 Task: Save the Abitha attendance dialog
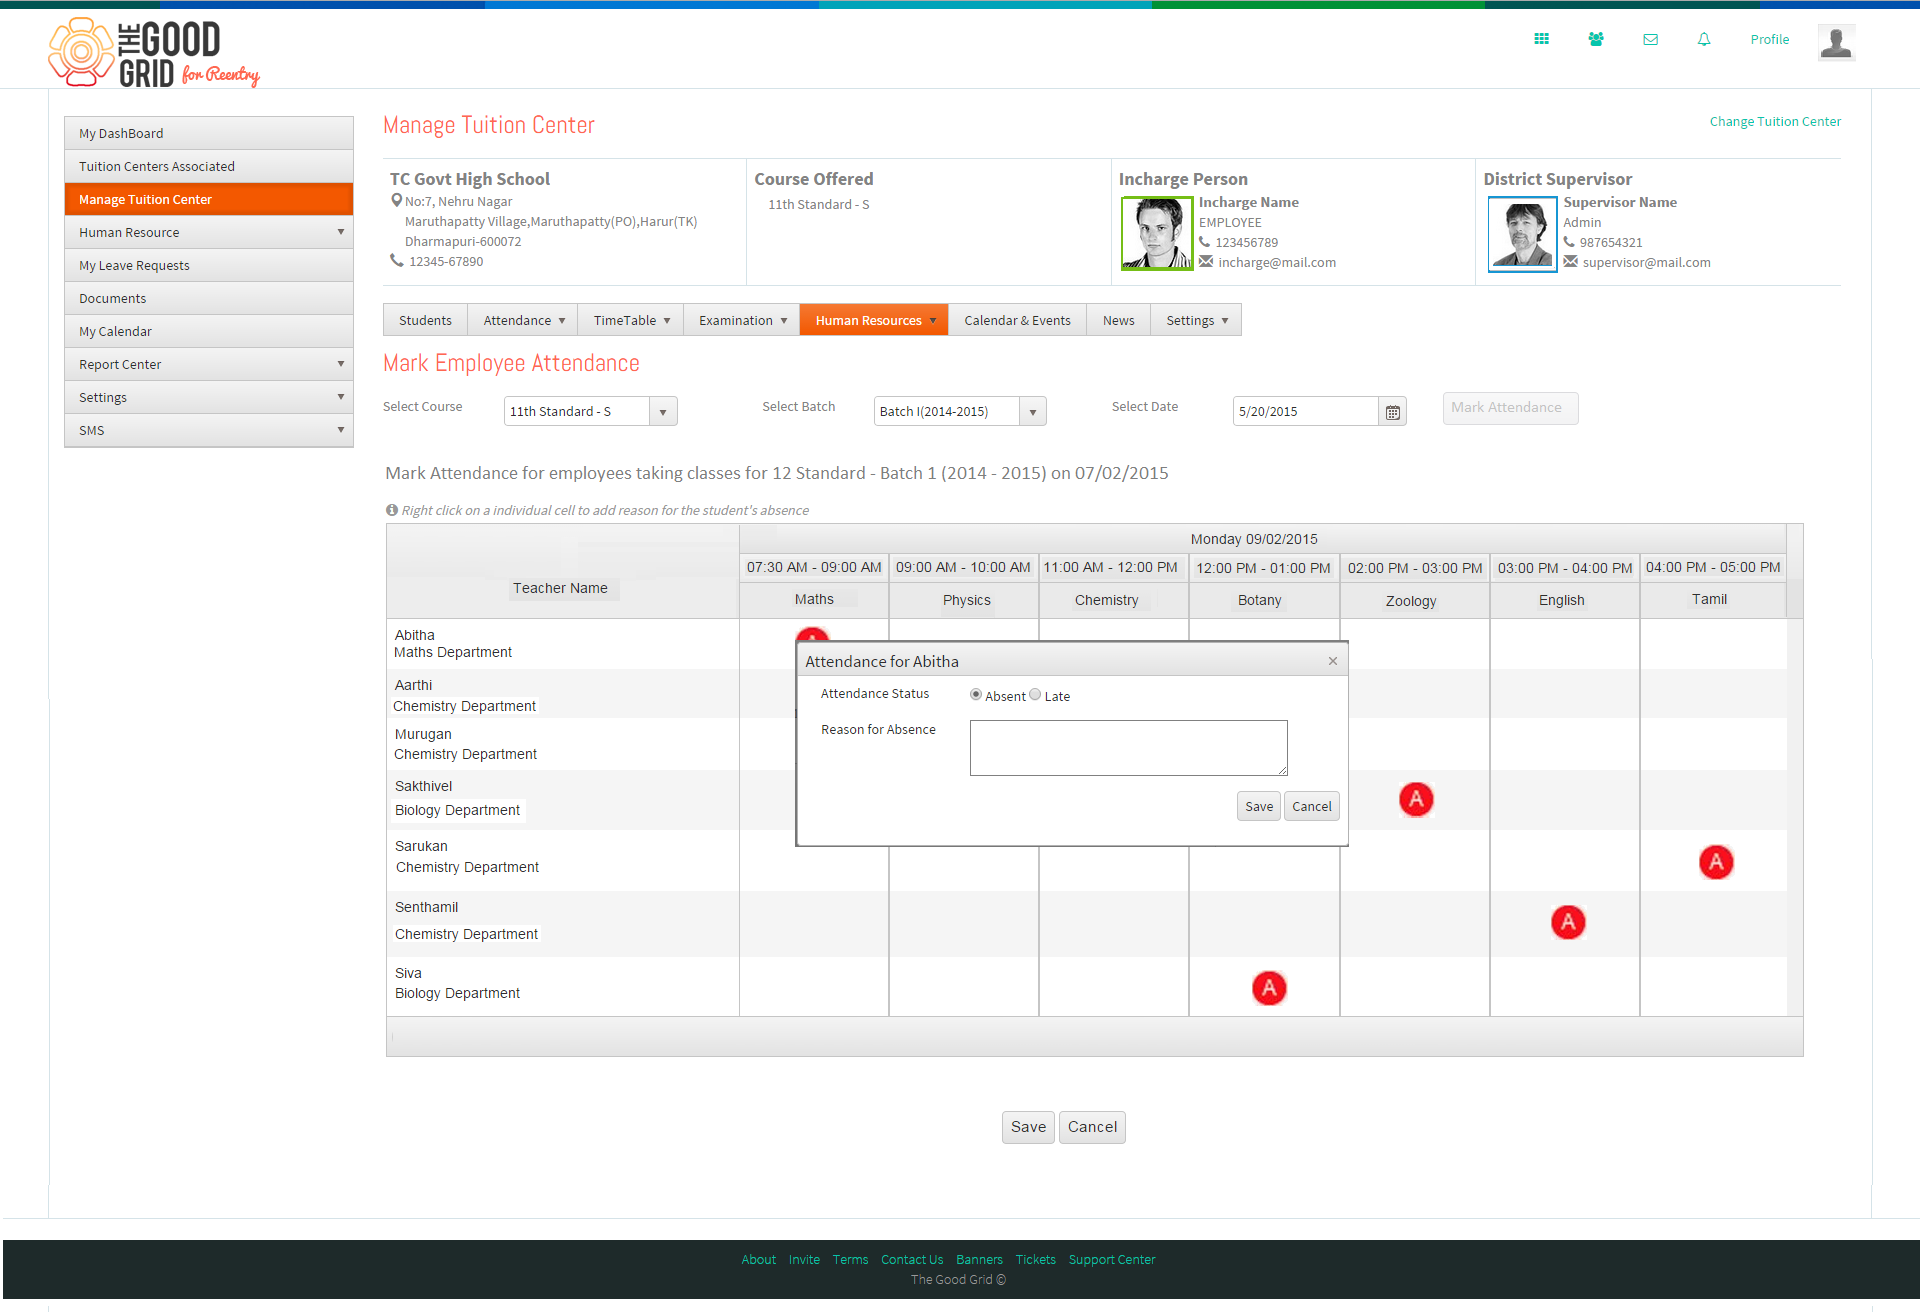(1259, 806)
